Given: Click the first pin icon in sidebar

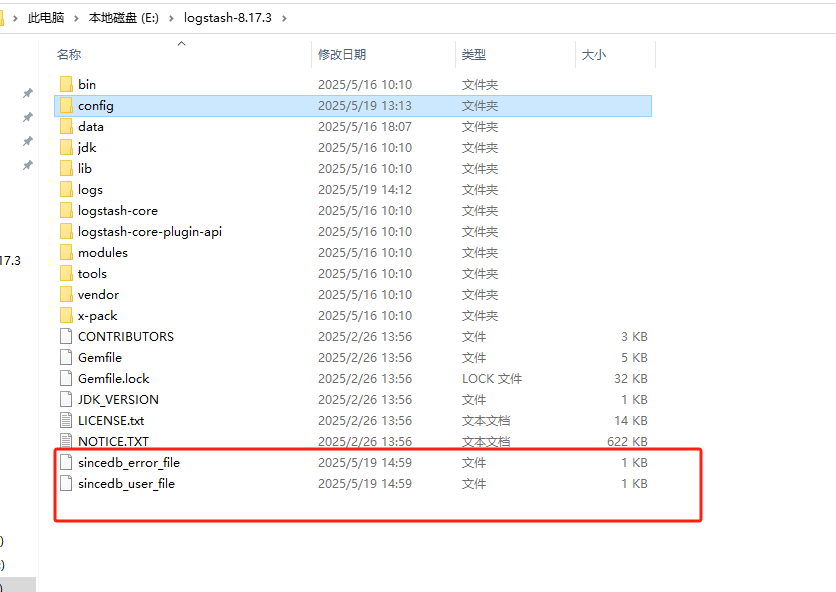Looking at the screenshot, I should pos(28,93).
